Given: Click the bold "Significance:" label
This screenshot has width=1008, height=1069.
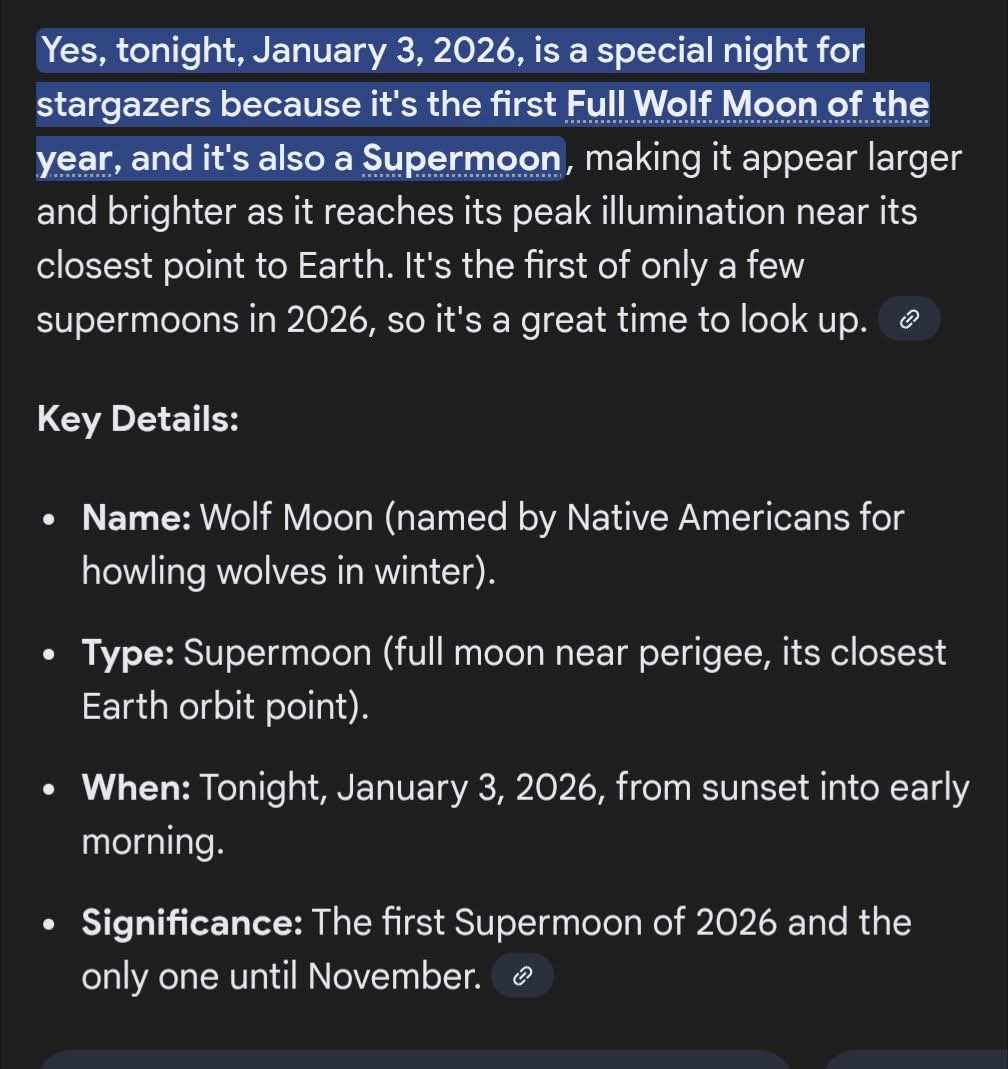Looking at the screenshot, I should (x=192, y=922).
